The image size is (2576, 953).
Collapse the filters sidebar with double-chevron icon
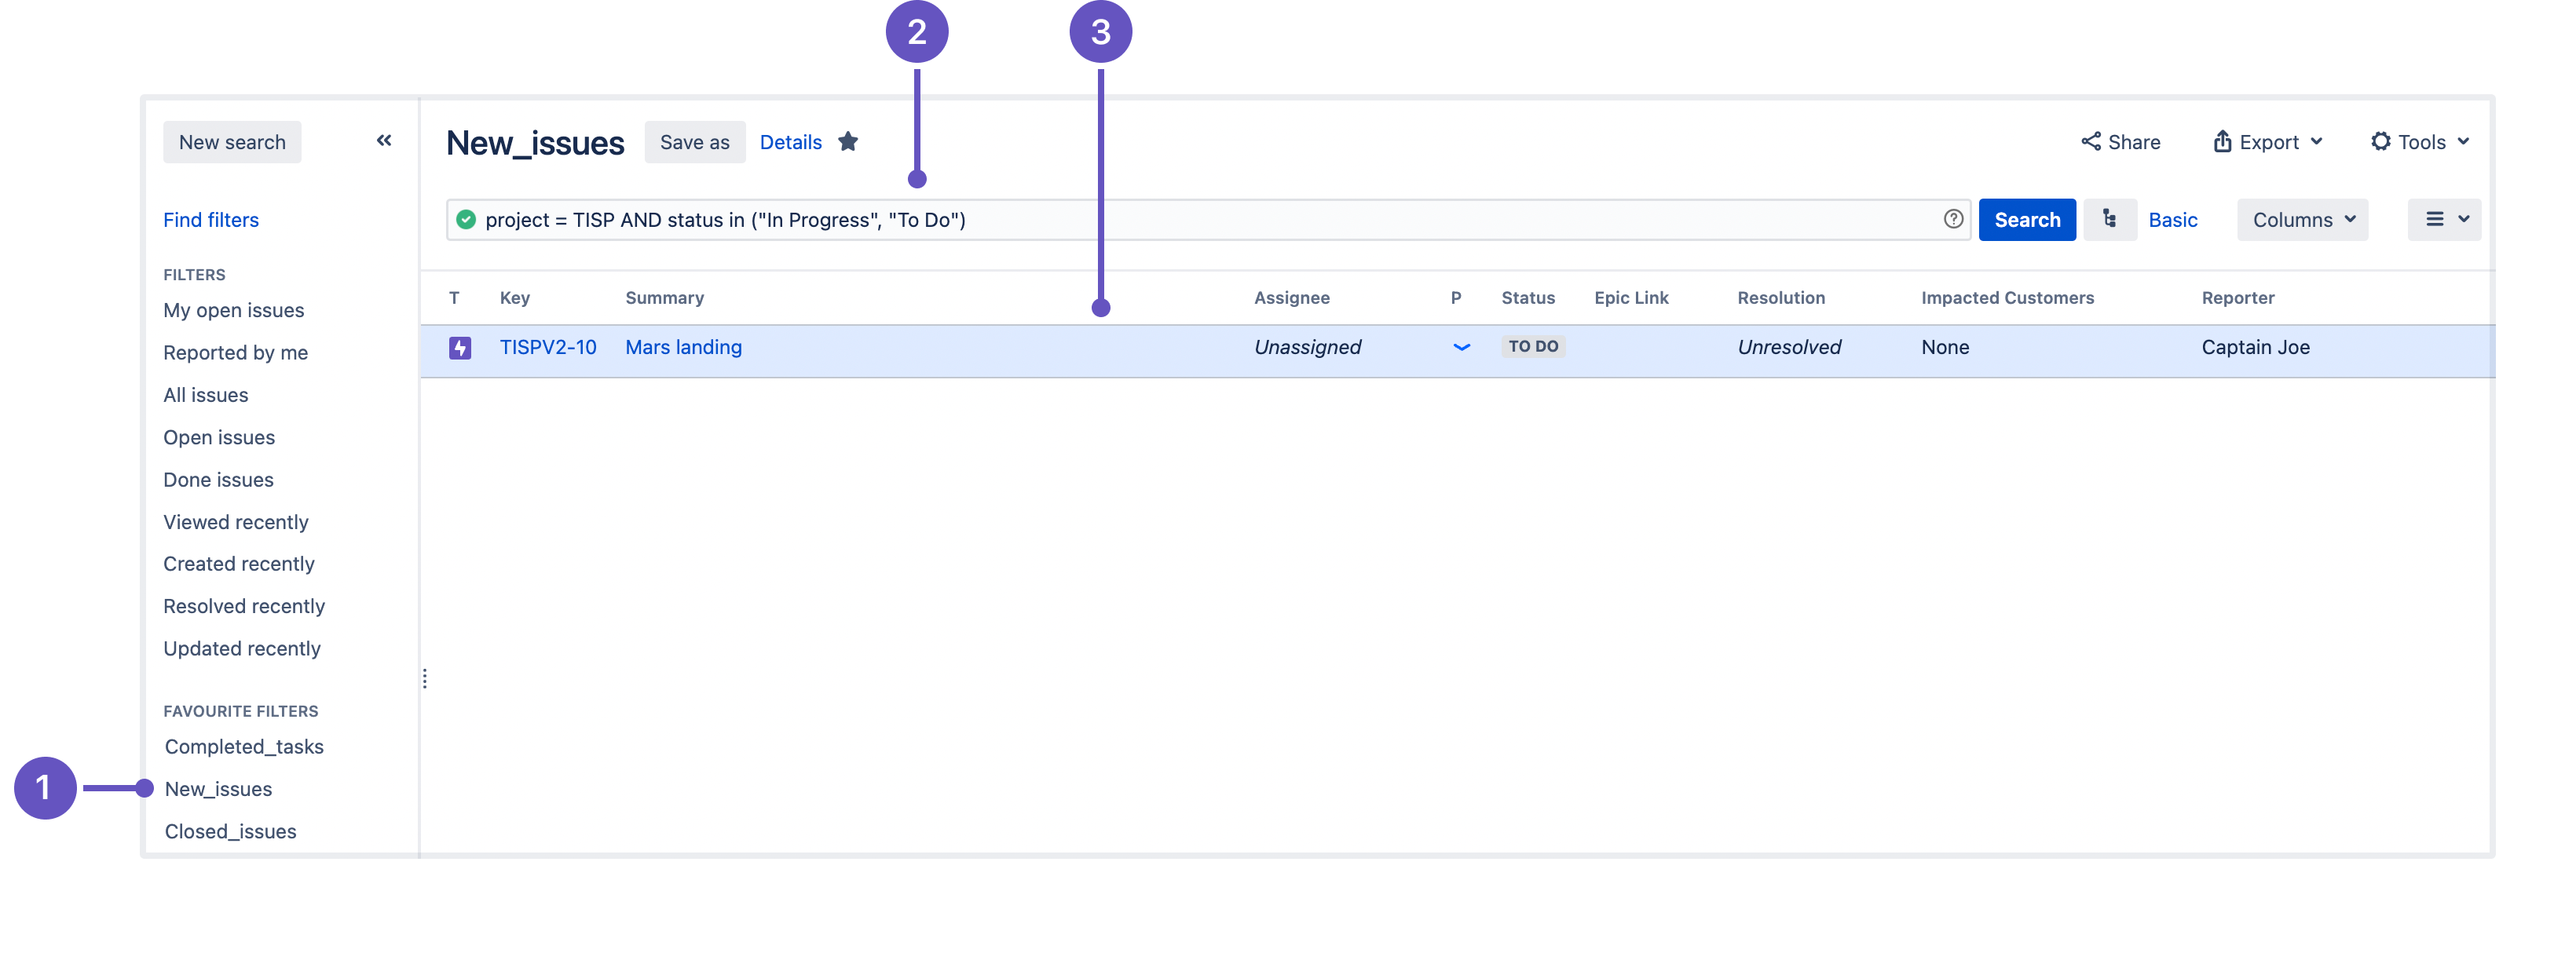point(384,141)
